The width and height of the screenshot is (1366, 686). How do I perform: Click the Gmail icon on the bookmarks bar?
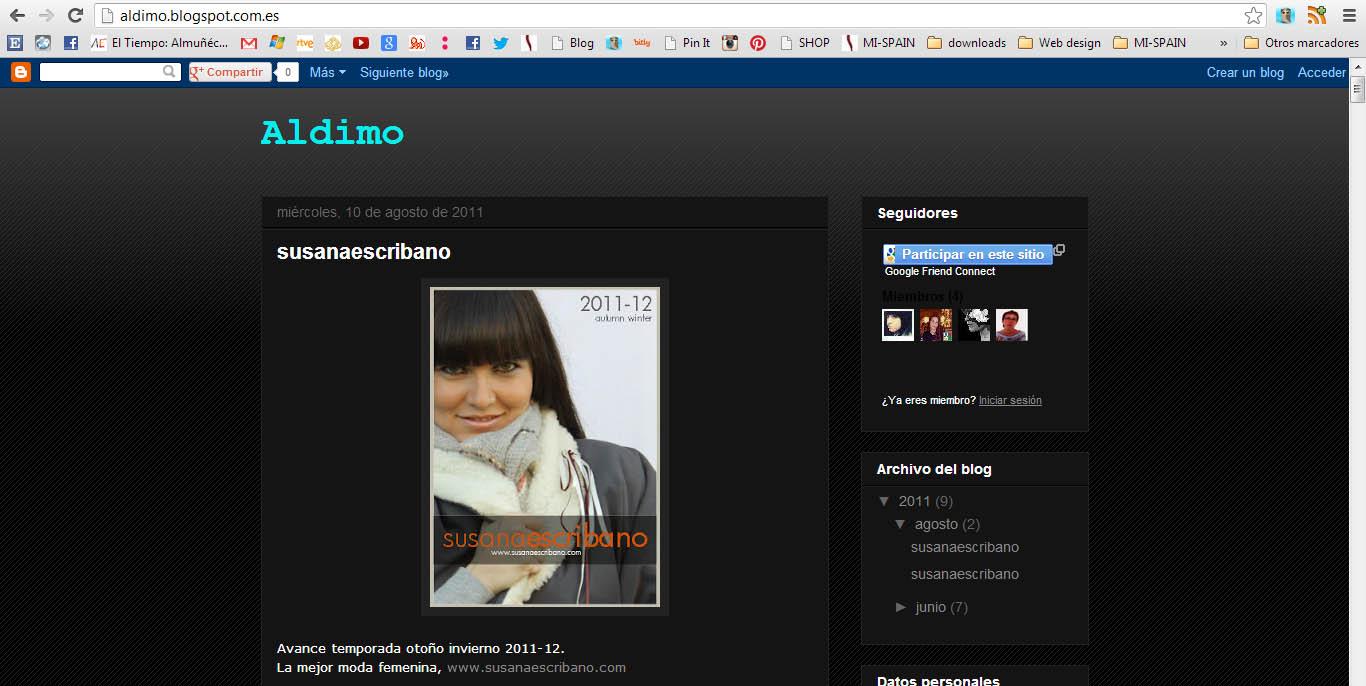click(247, 42)
